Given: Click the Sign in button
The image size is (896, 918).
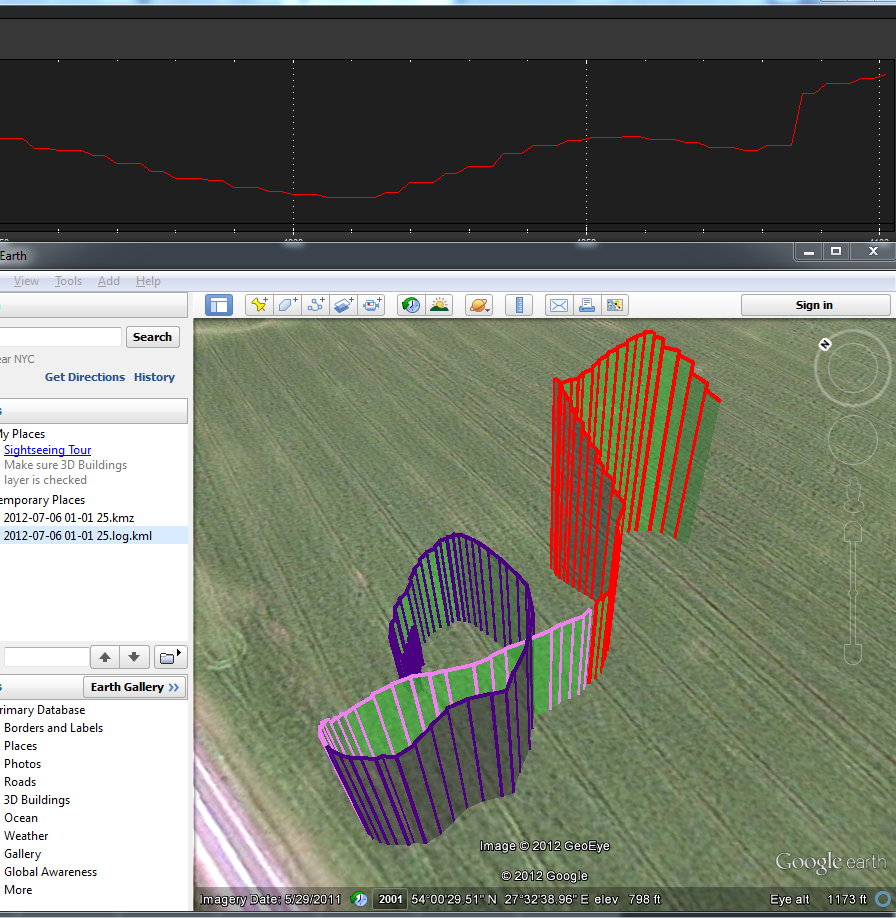Looking at the screenshot, I should (x=814, y=305).
